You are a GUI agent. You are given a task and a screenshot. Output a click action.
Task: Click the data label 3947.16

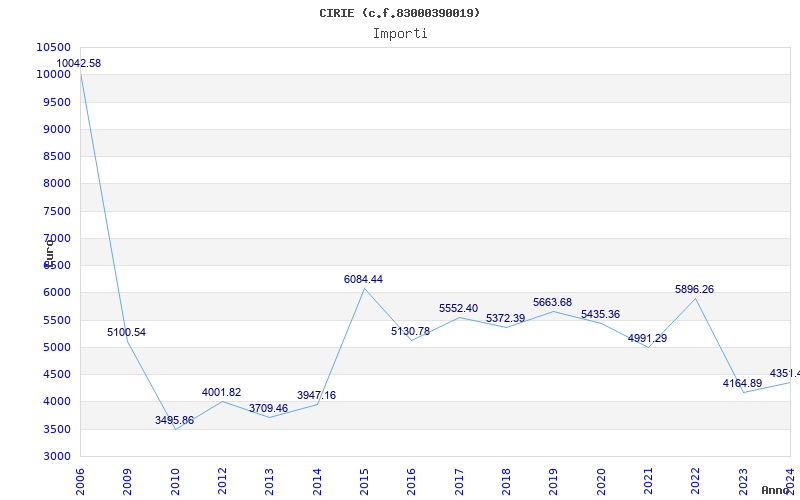click(x=316, y=395)
